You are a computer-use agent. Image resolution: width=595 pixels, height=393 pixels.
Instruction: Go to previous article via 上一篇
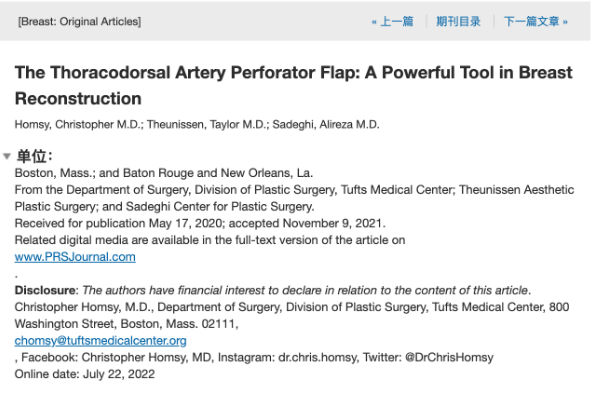[x=392, y=21]
